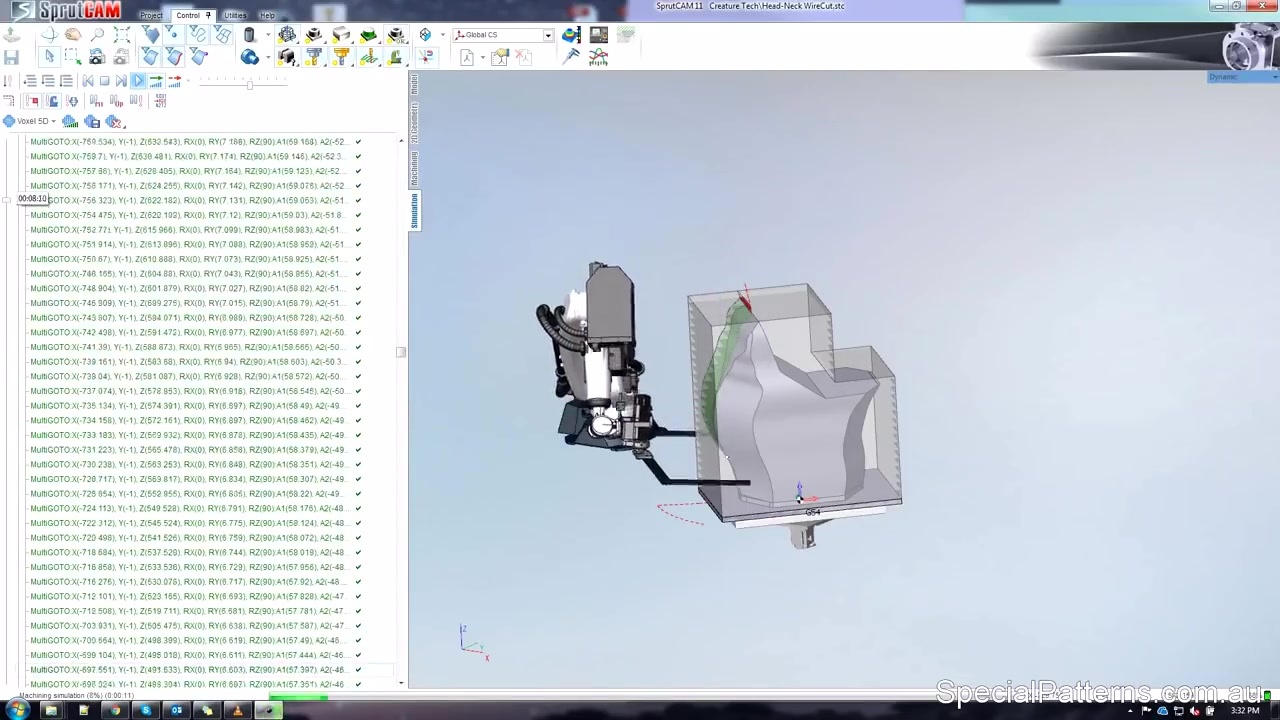Viewport: 1280px width, 720px height.
Task: Select the MultiGOTO X(-741.39) row
Action: (x=188, y=347)
